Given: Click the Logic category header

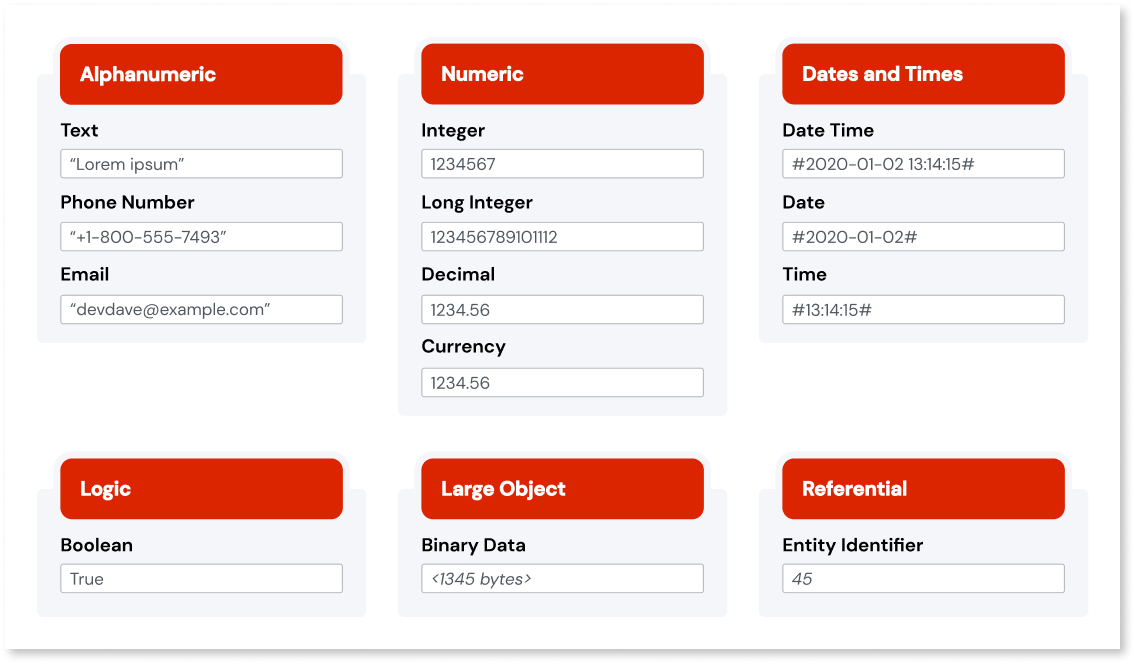Looking at the screenshot, I should [200, 489].
